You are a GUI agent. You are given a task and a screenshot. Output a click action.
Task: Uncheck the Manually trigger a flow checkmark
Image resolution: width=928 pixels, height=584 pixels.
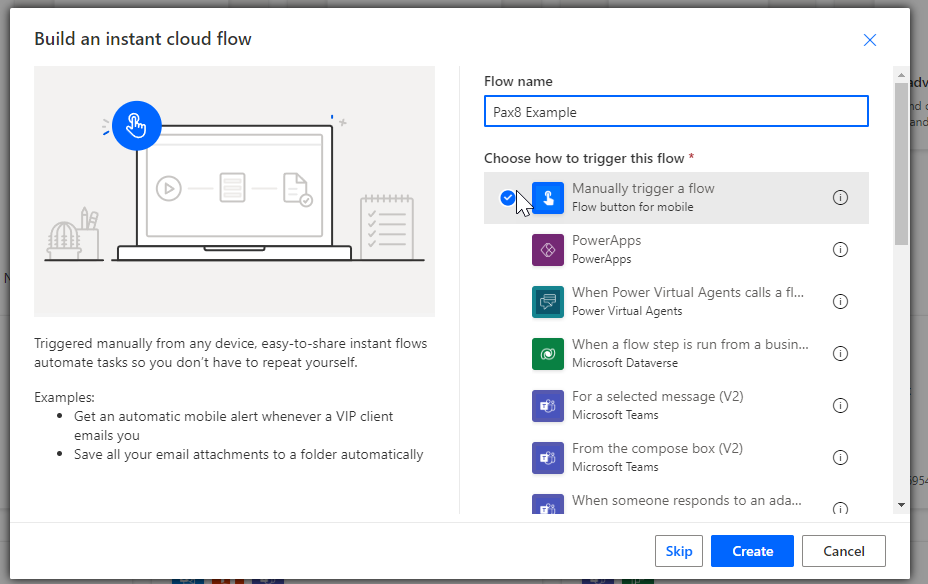(x=507, y=198)
